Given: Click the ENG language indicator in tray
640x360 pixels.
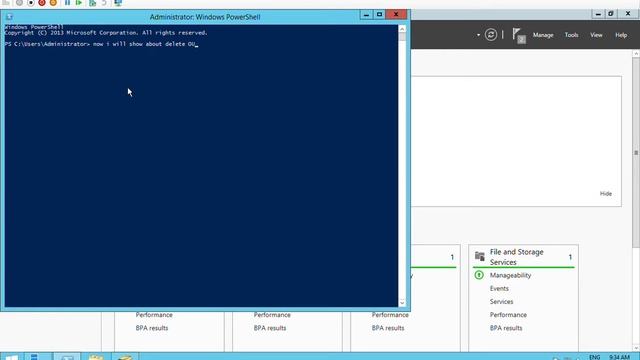Looking at the screenshot, I should click(x=595, y=357).
